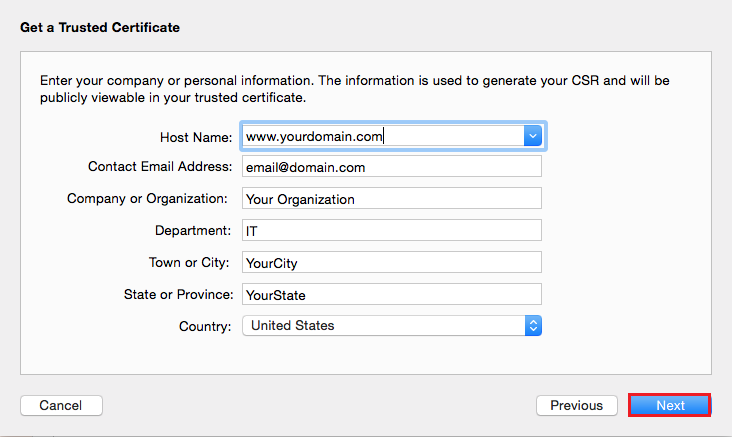
Task: Click inside the www.yourdomain.com host name field
Action: coord(380,136)
